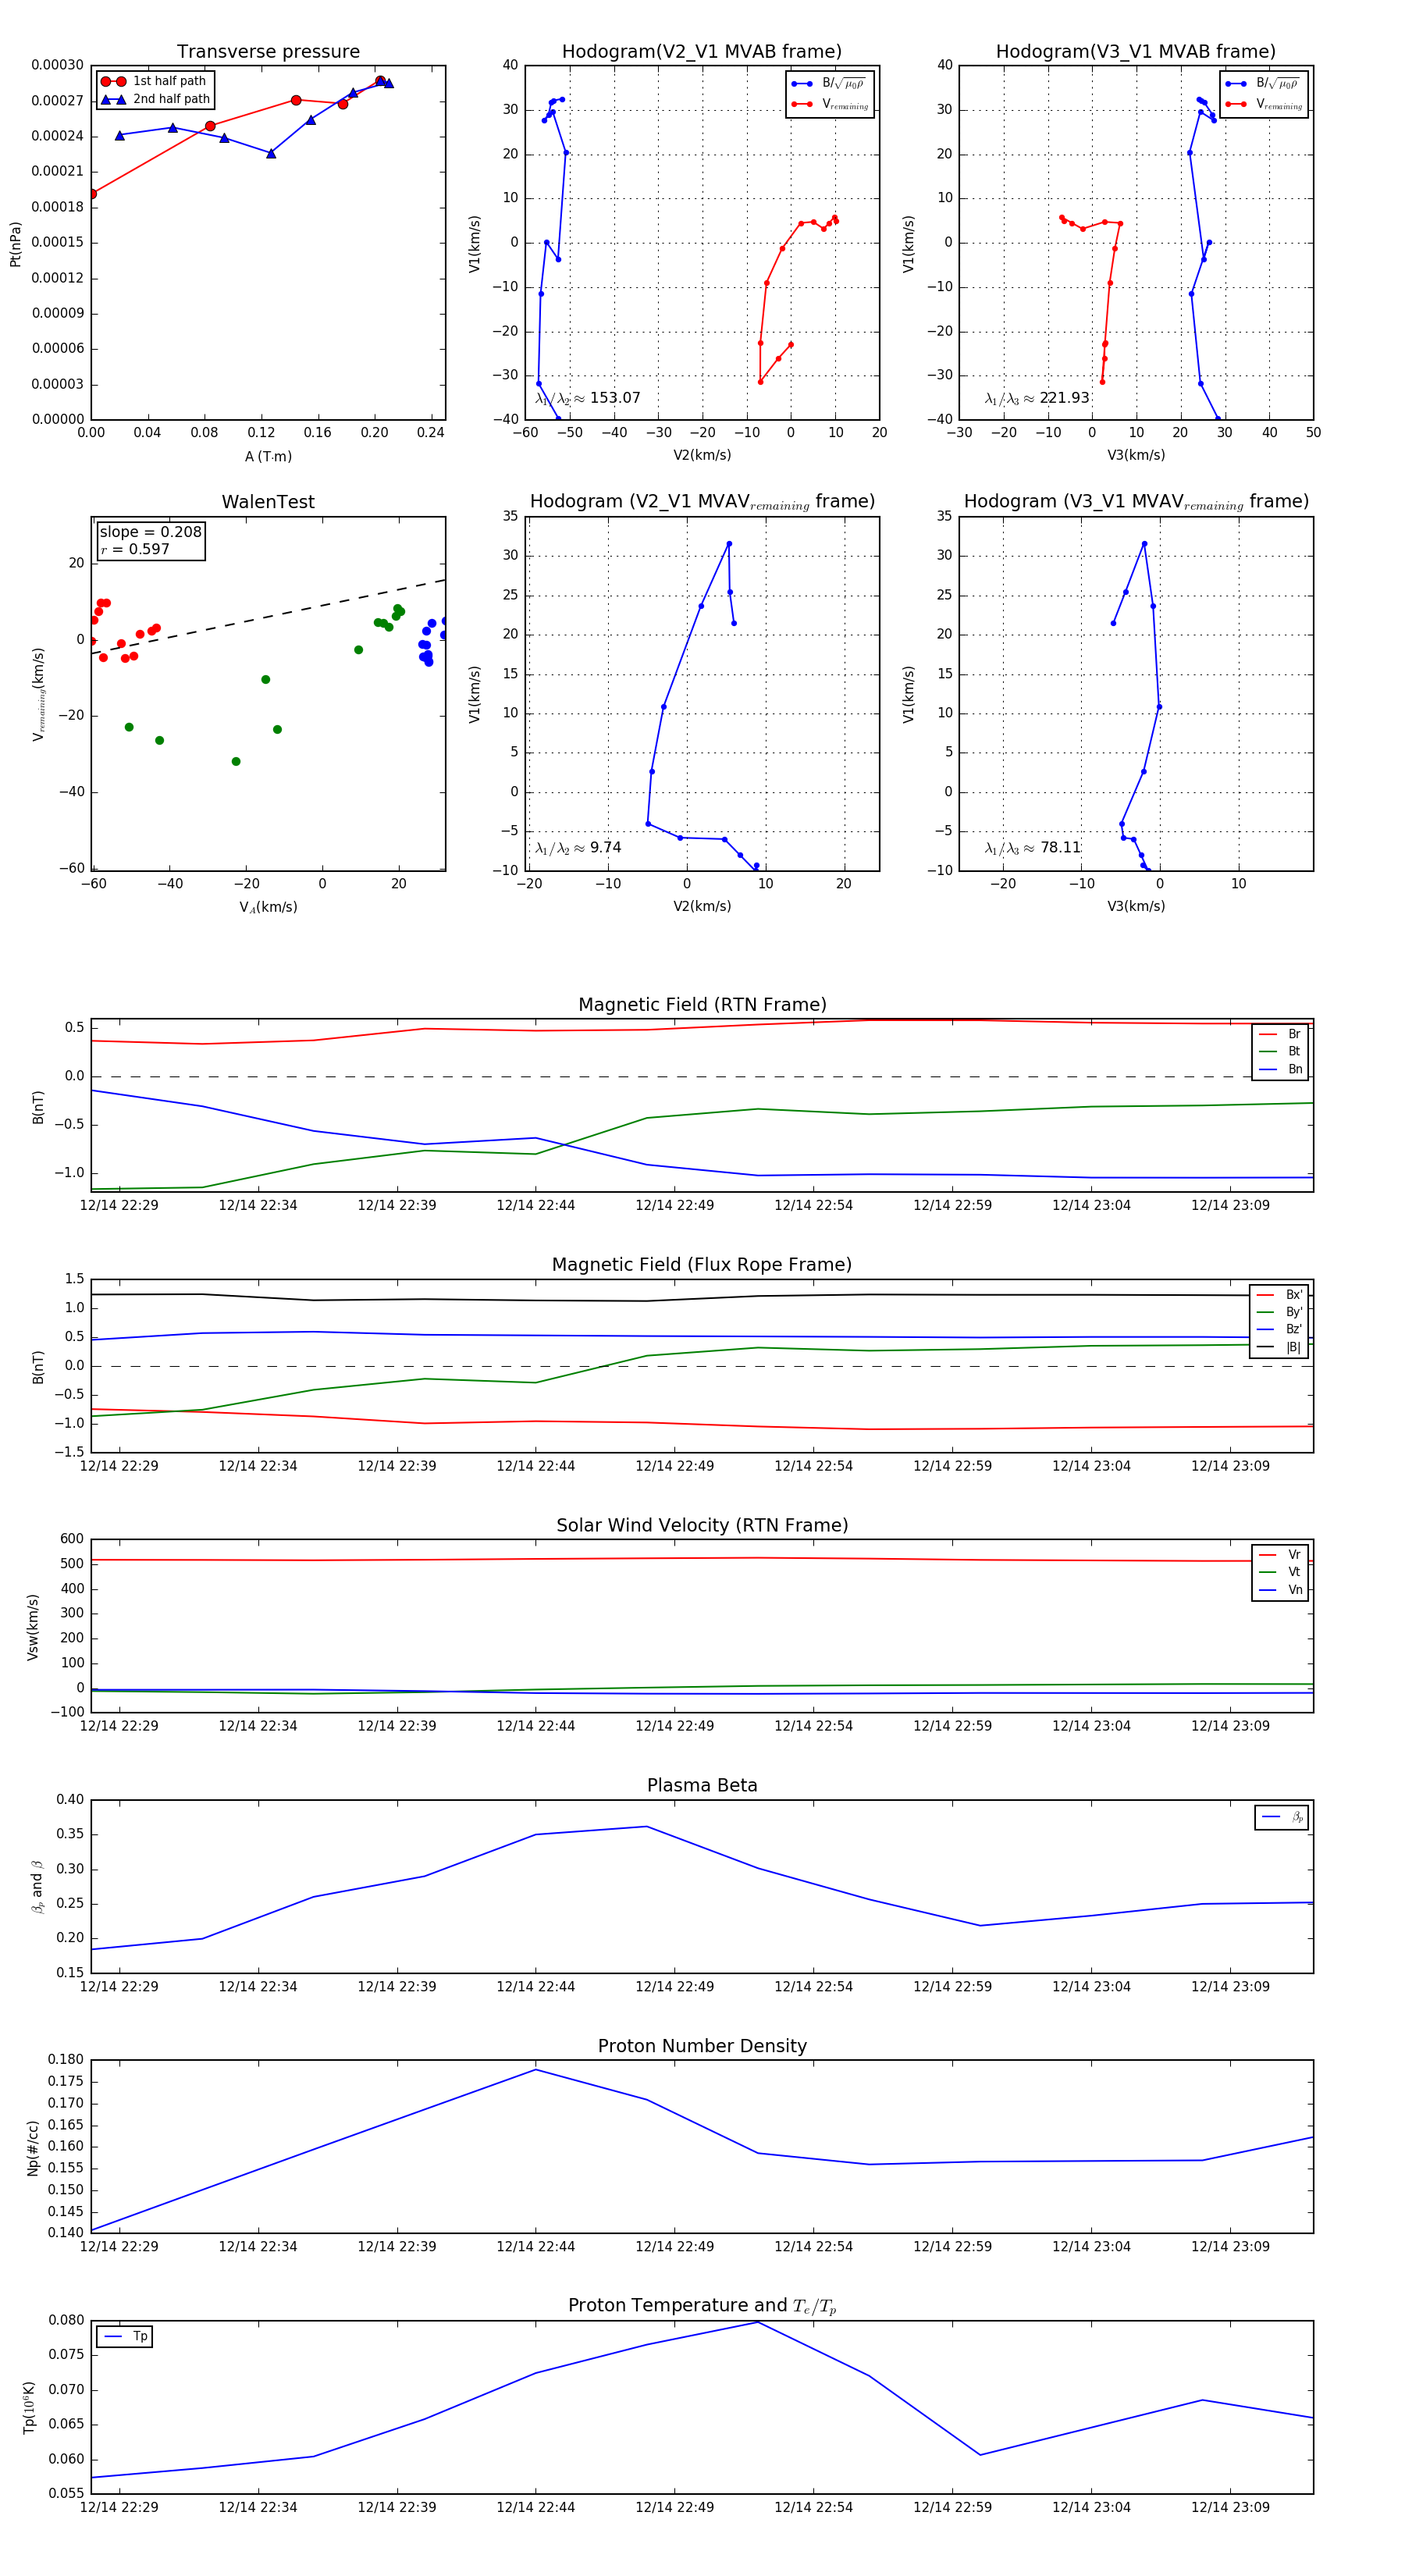Image resolution: width=1405 pixels, height=2576 pixels.
Task: Click 'Proton Temperature and Te/Tp' title
Action: click(702, 2306)
